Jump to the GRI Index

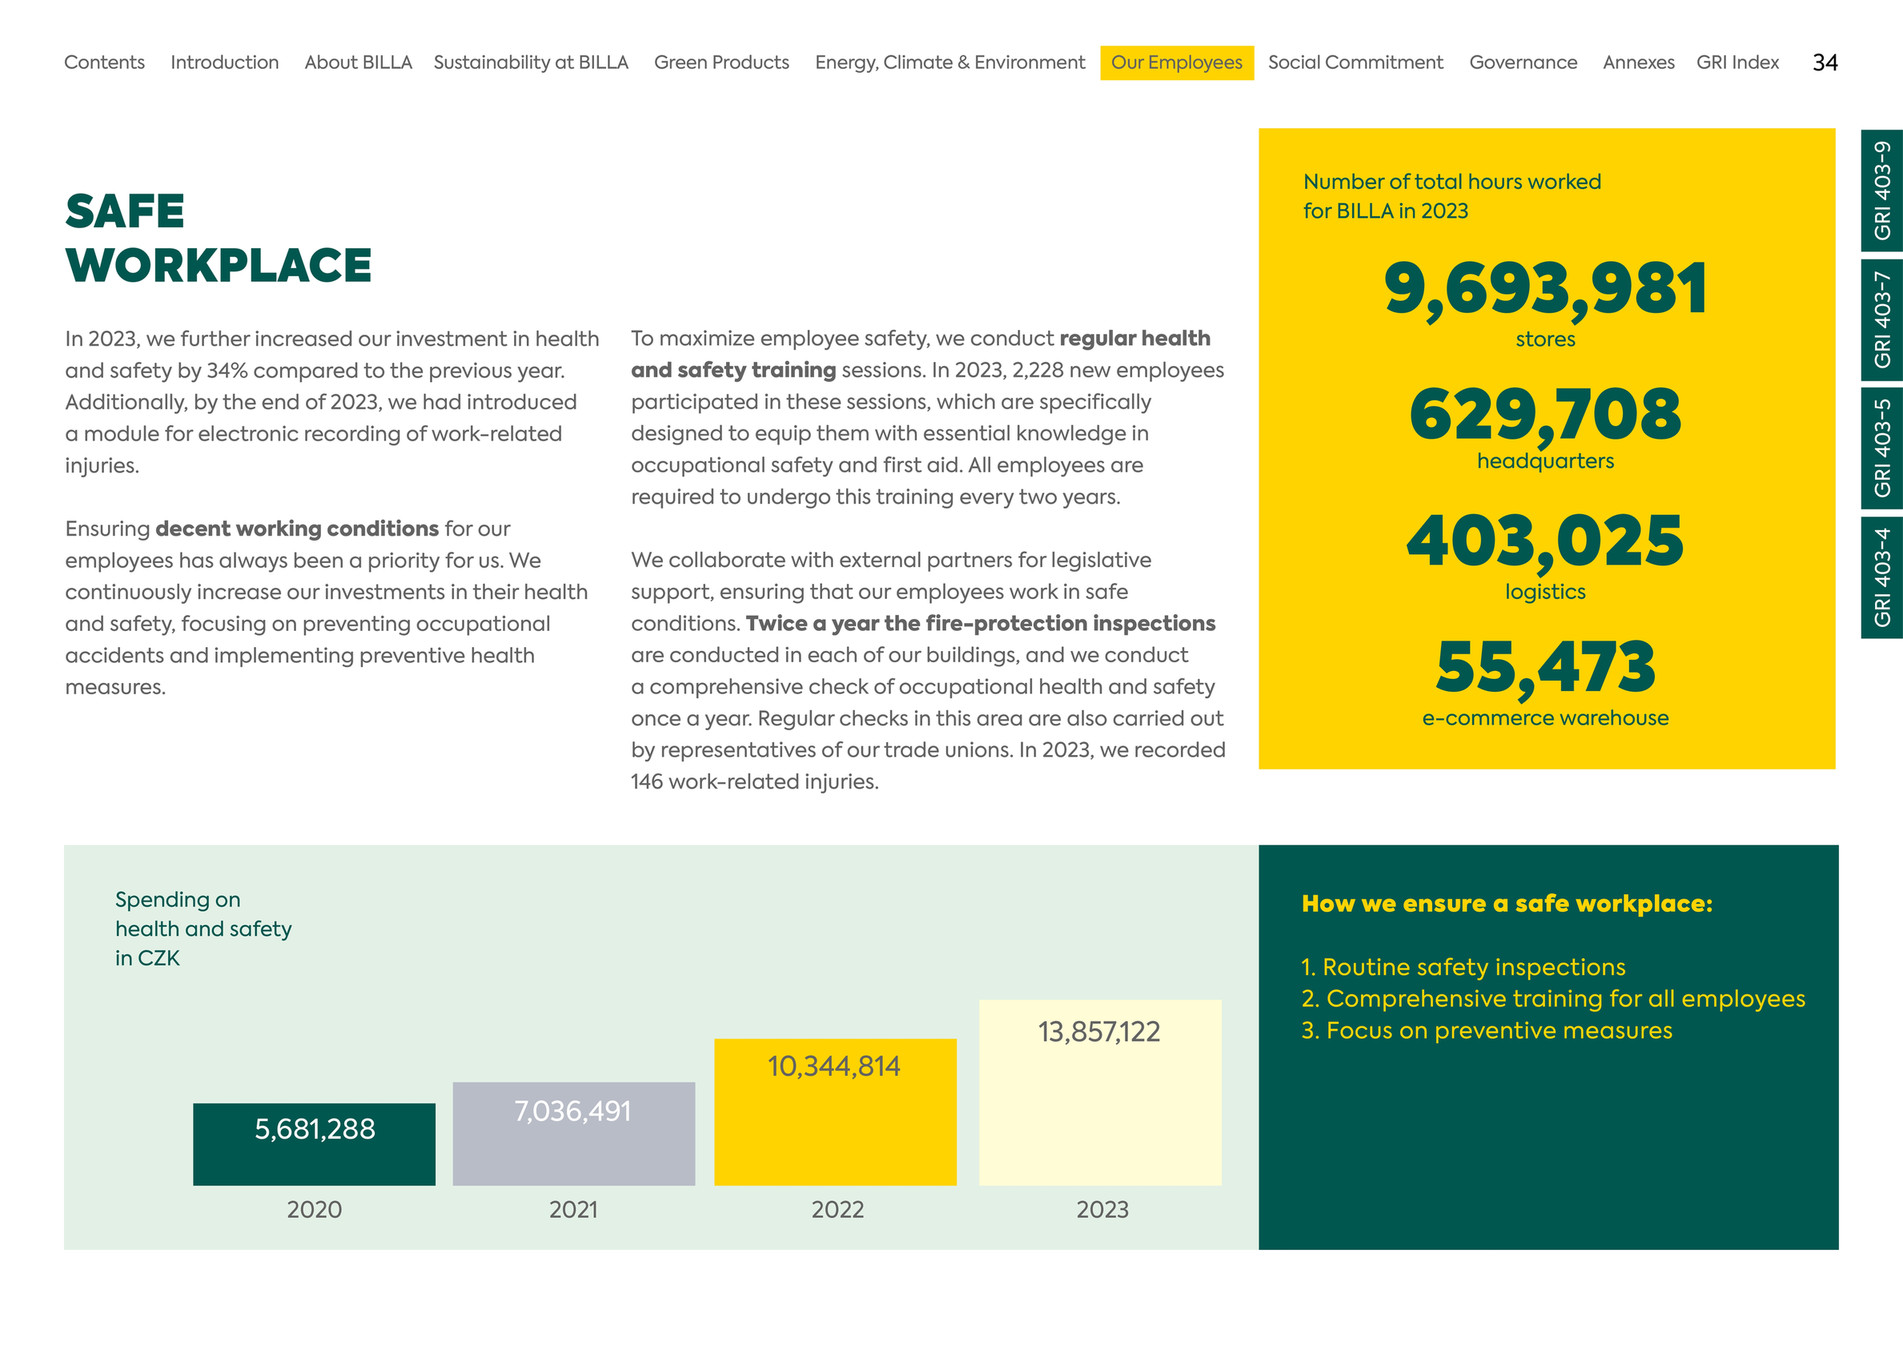pyautogui.click(x=1738, y=62)
